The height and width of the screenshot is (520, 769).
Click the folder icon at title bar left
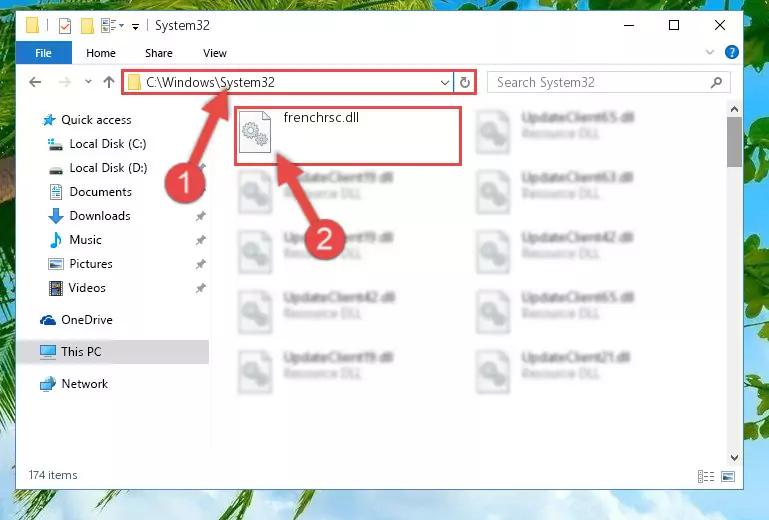click(32, 25)
